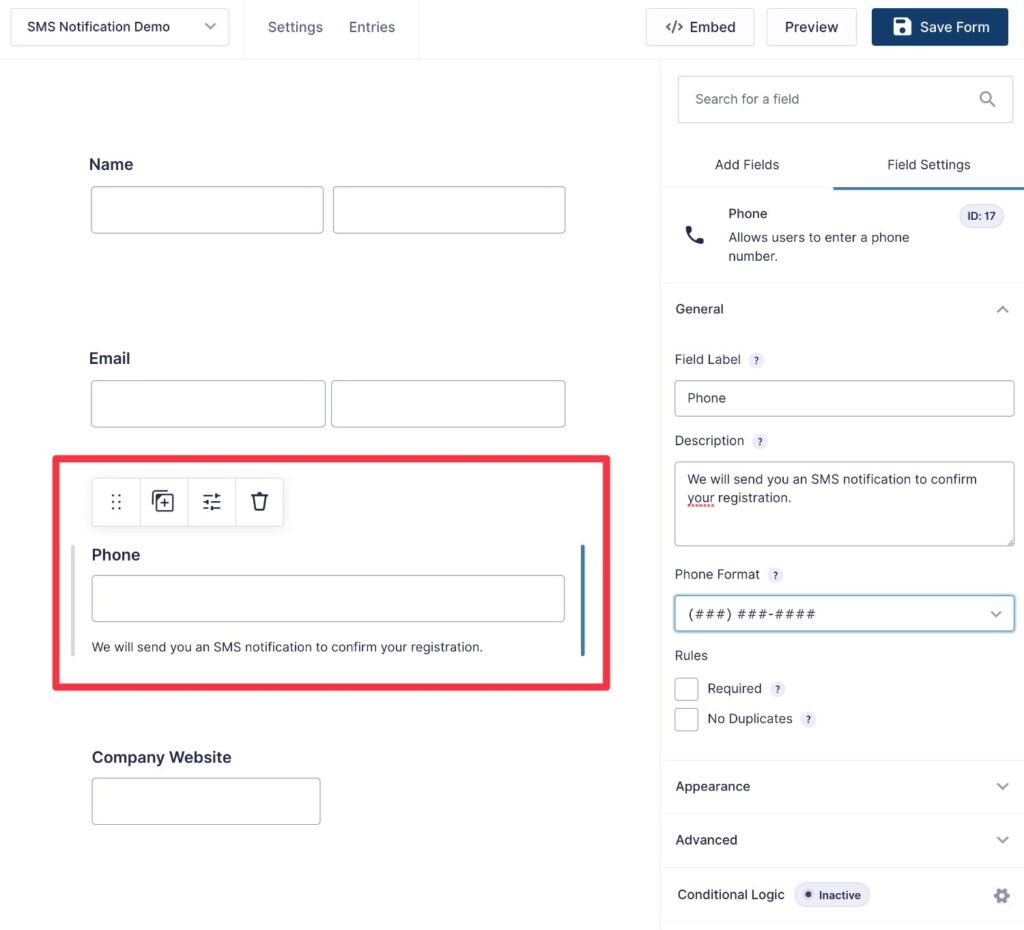Click the Save Form button
Image resolution: width=1024 pixels, height=930 pixels.
939,27
